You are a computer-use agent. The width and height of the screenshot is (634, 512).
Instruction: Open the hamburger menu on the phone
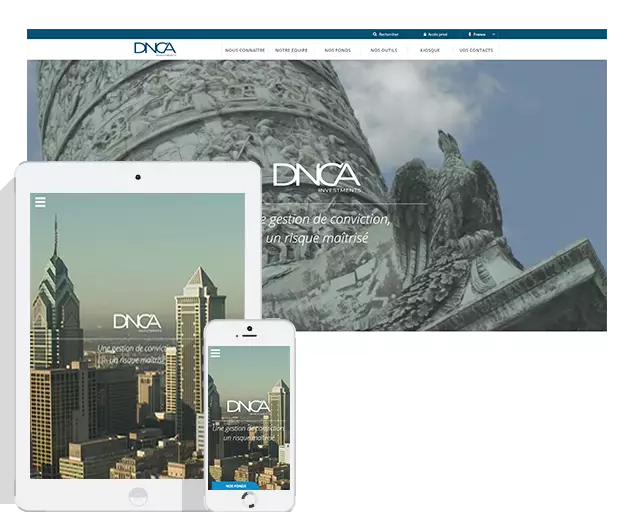[215, 353]
